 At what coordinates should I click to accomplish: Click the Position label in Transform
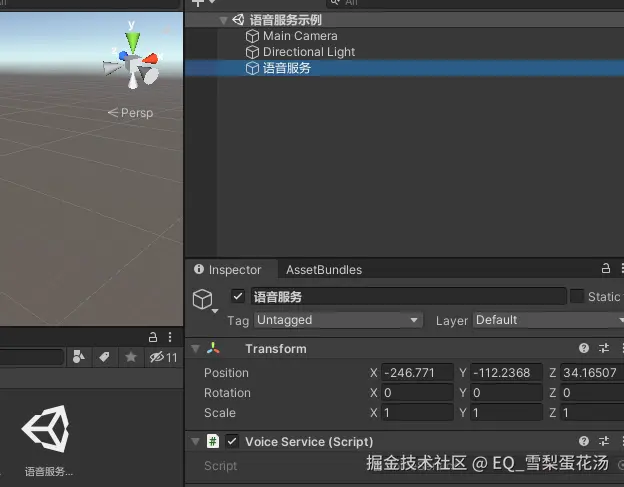226,373
